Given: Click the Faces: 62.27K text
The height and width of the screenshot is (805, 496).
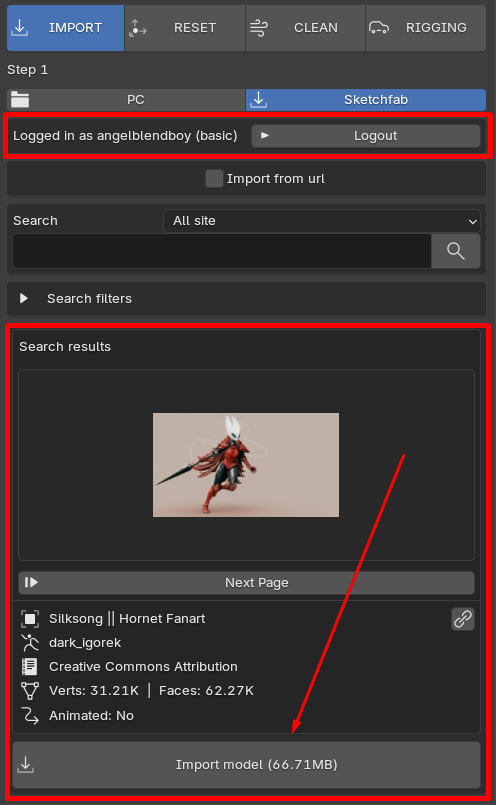Looking at the screenshot, I should (206, 691).
